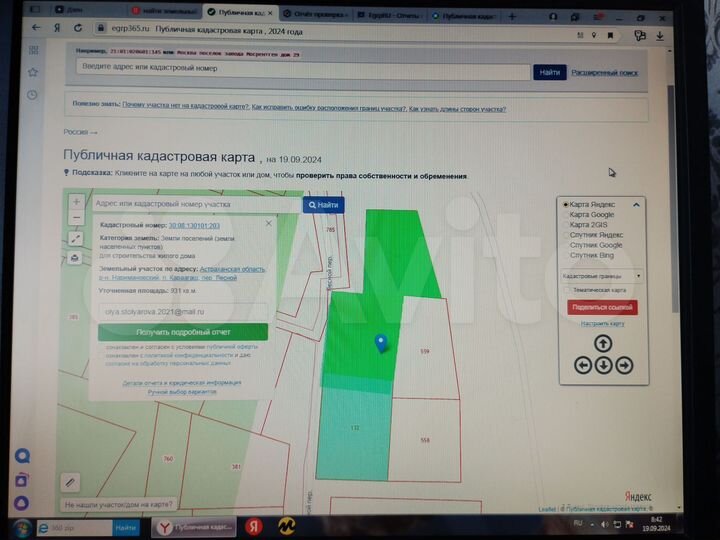Screen dimensions: 720x540
Task: Switch to the last Публичная кадастровая tab
Action: pyautogui.click(x=464, y=16)
